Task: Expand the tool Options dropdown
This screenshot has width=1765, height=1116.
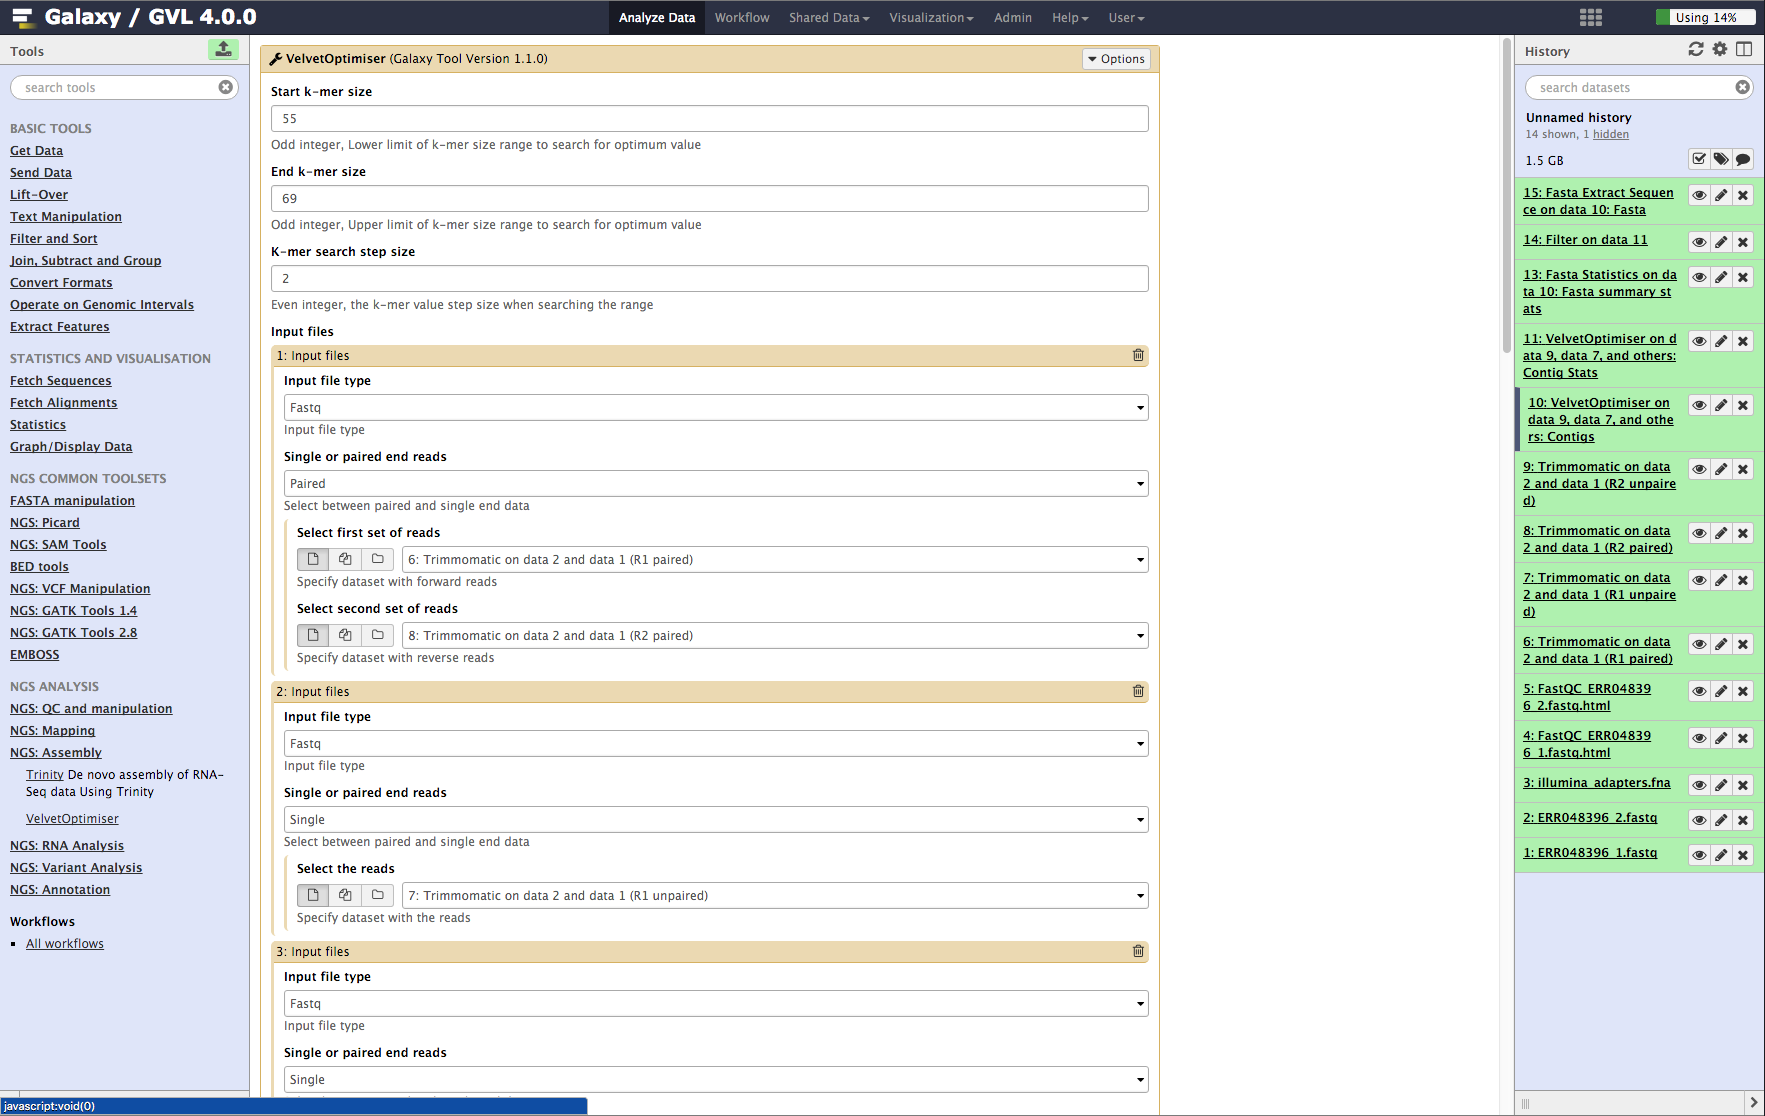Action: (x=1116, y=59)
